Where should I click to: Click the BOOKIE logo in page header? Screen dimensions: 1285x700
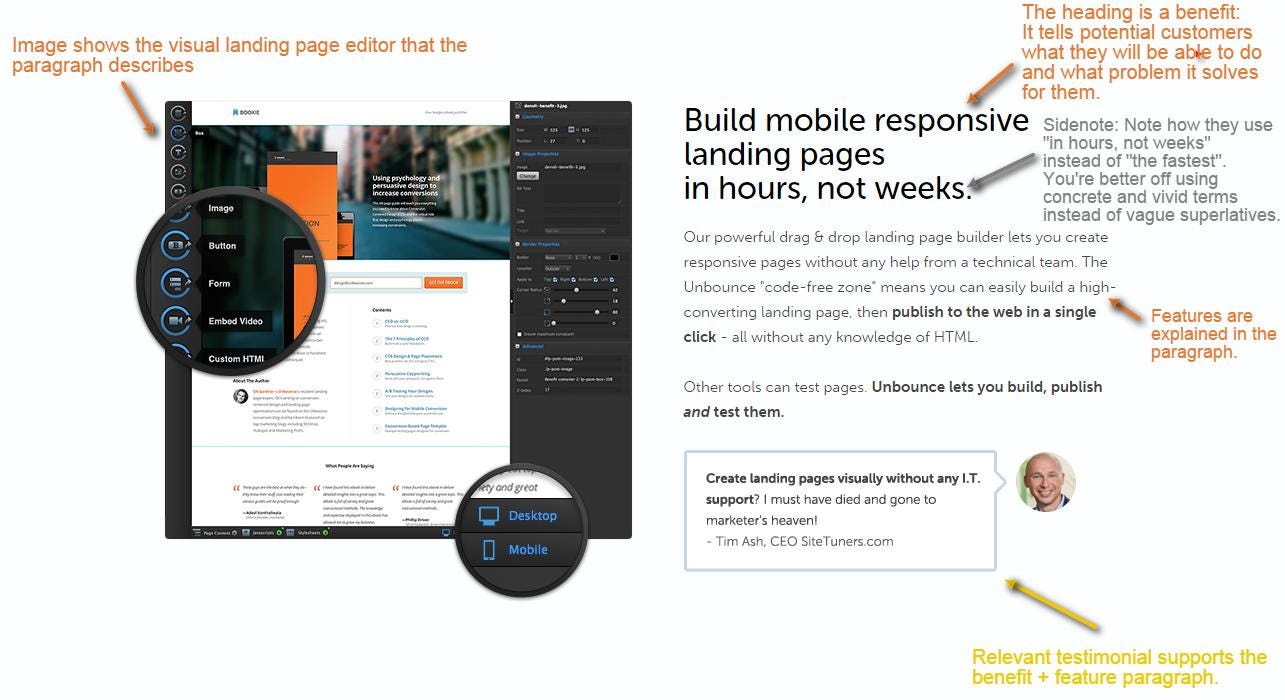click(x=246, y=112)
